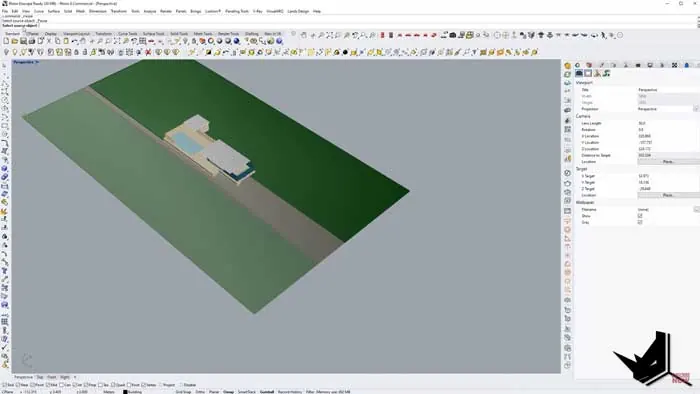
Task: Click the X Target value field
Action: pos(668,176)
